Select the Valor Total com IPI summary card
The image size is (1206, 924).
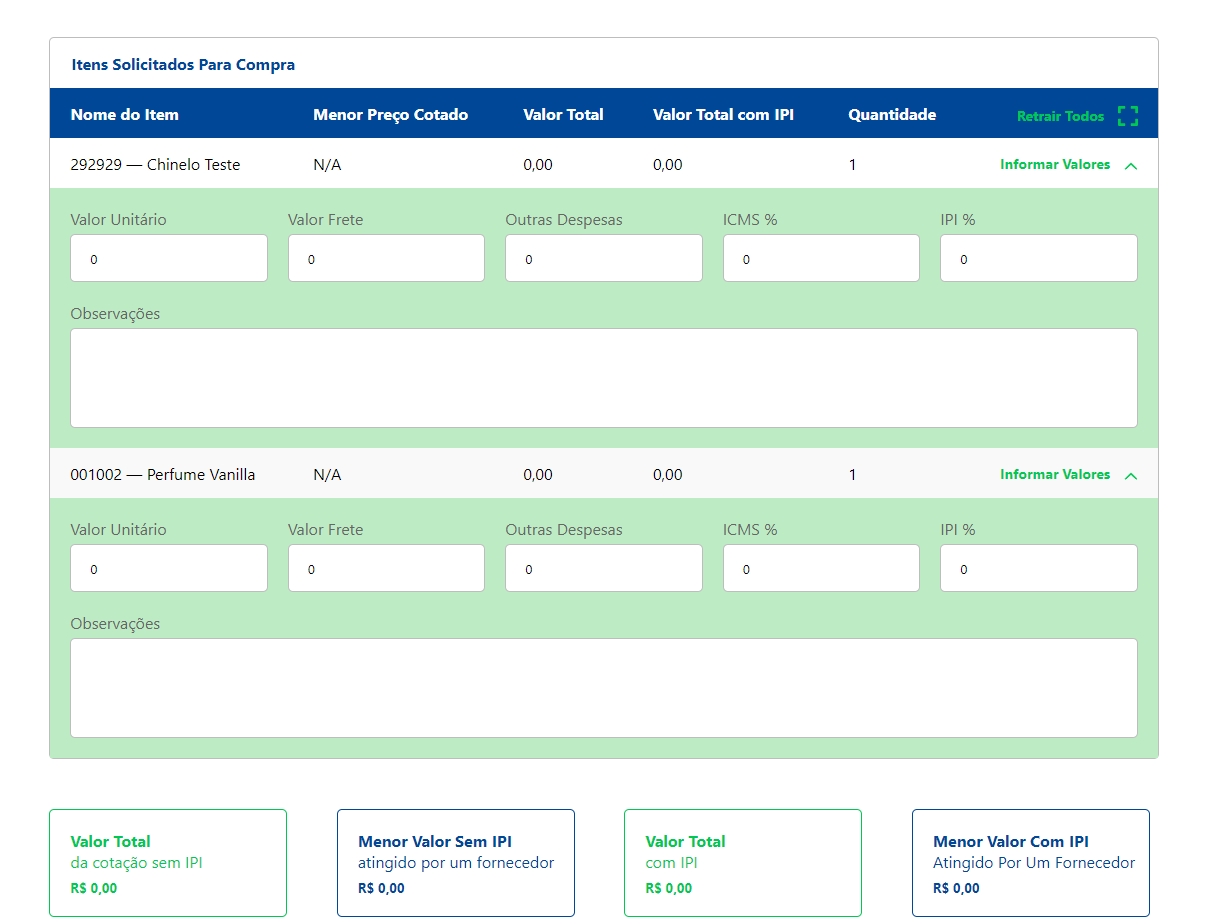click(x=742, y=863)
